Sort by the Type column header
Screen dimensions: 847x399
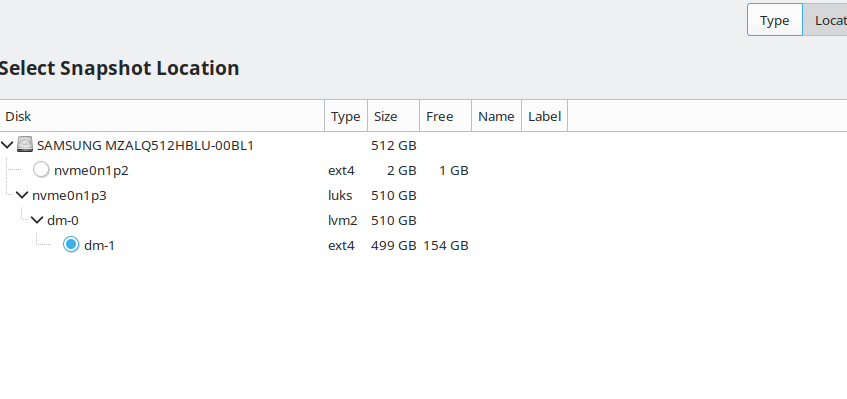[346, 116]
